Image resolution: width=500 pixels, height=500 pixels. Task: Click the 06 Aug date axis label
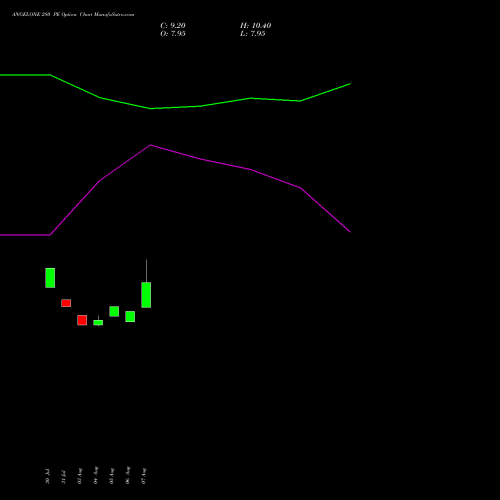[128, 475]
